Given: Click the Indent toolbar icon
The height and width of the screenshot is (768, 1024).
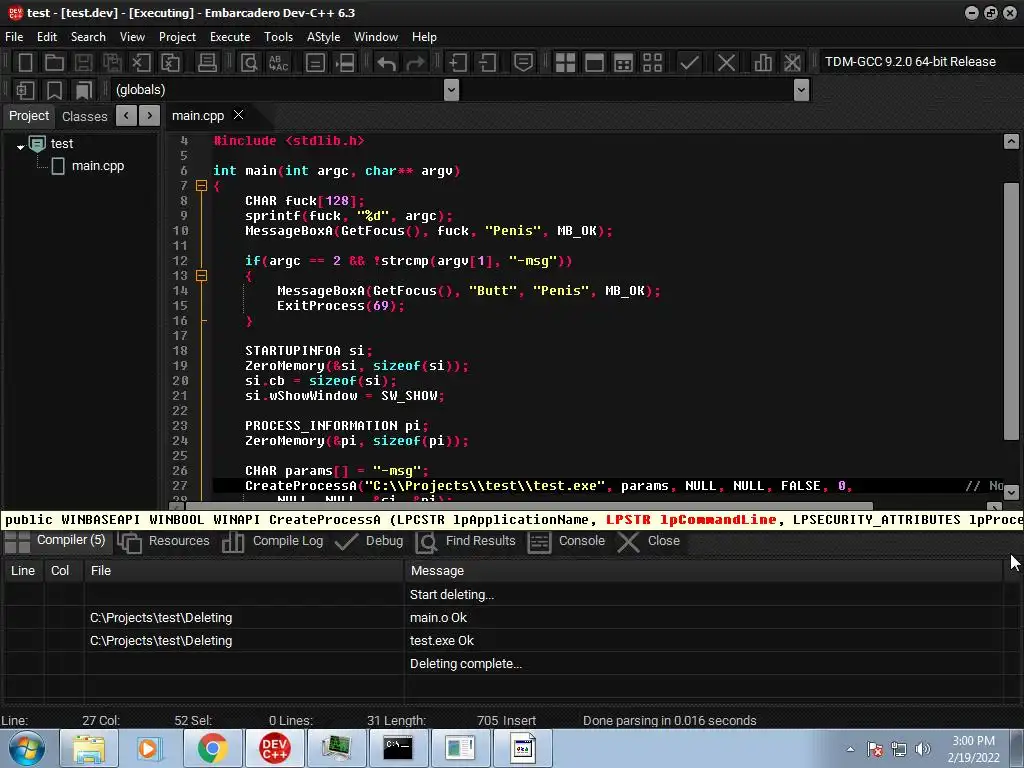Looking at the screenshot, I should pyautogui.click(x=458, y=63).
